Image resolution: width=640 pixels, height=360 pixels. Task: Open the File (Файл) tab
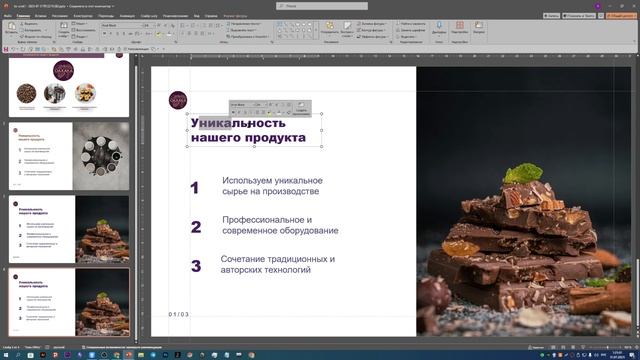(7, 16)
